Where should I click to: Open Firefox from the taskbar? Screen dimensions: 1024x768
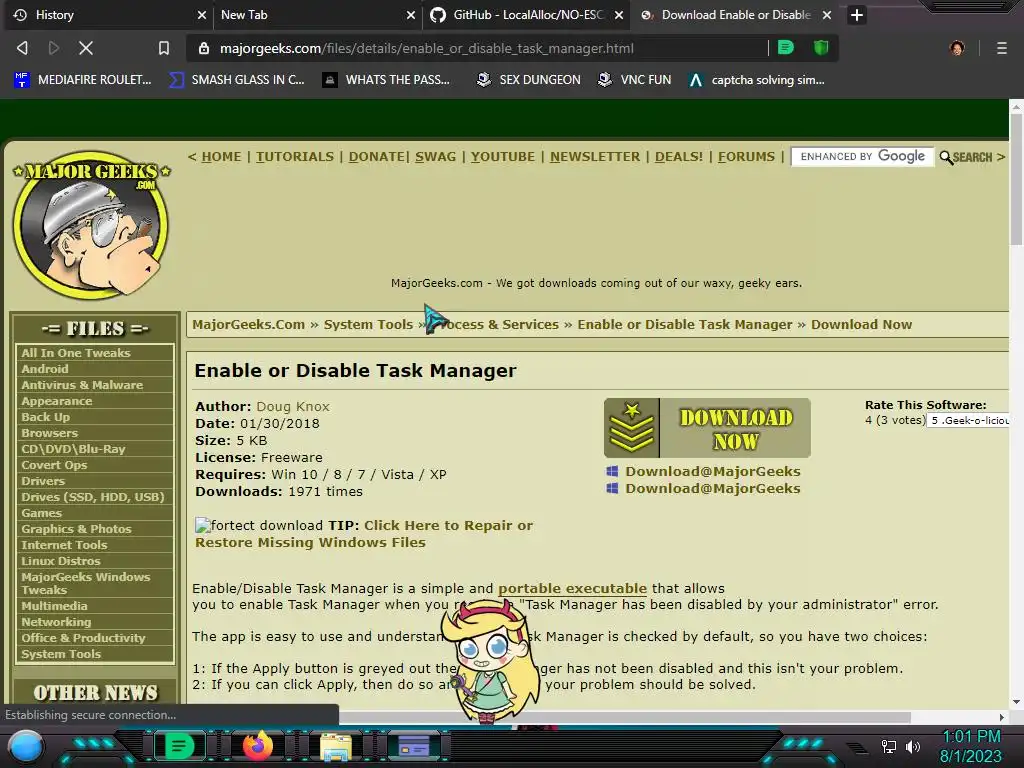(257, 746)
